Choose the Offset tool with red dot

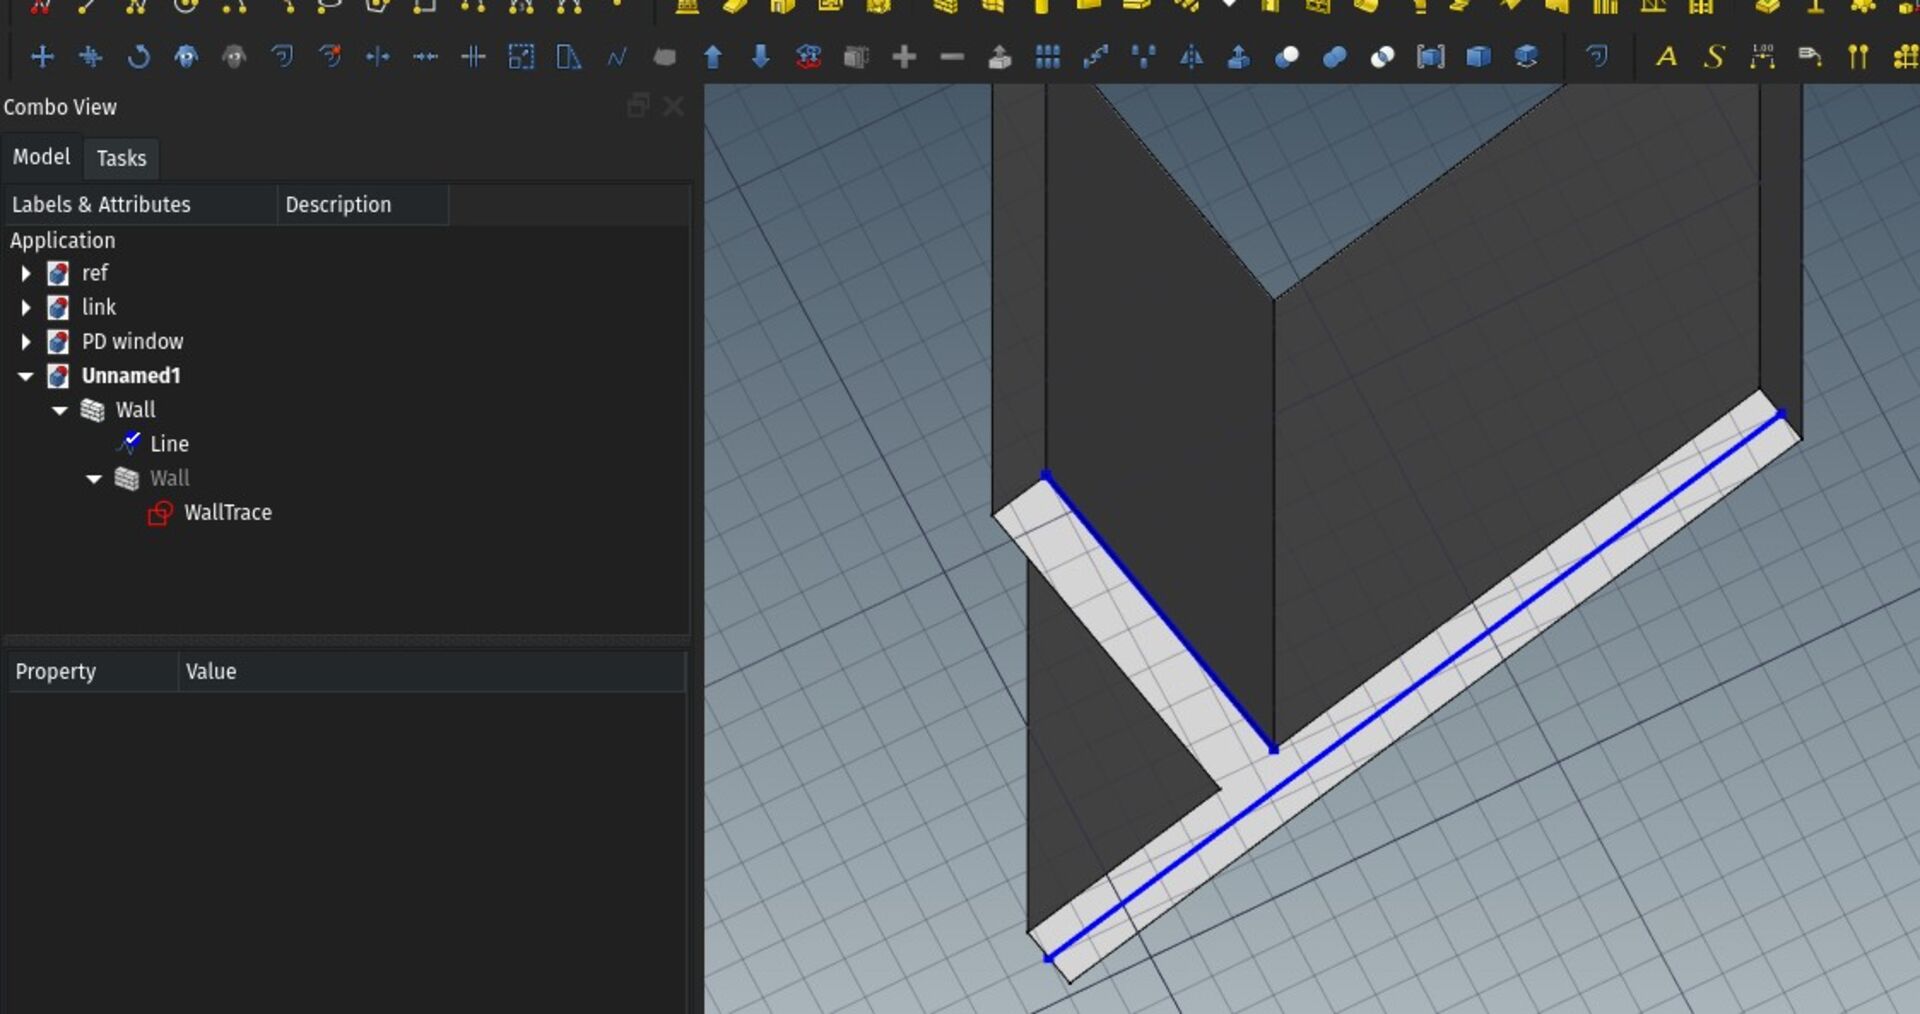330,57
